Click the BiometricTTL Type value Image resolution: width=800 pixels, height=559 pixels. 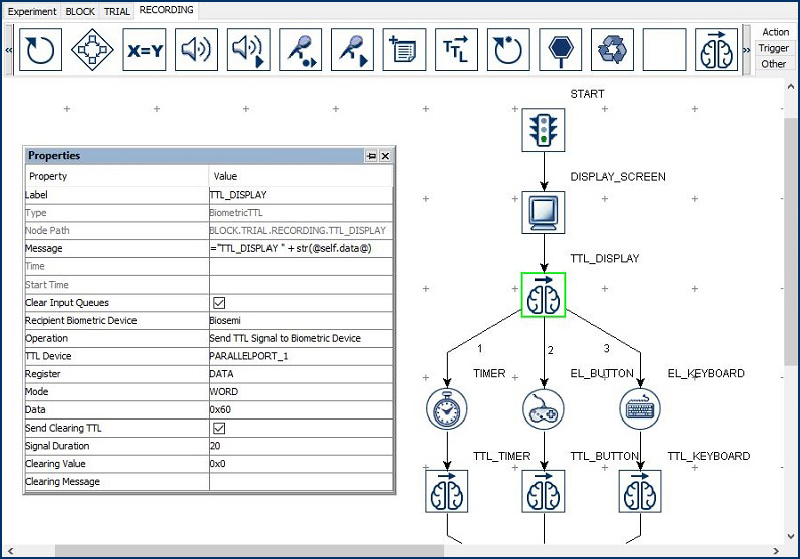click(x=236, y=213)
